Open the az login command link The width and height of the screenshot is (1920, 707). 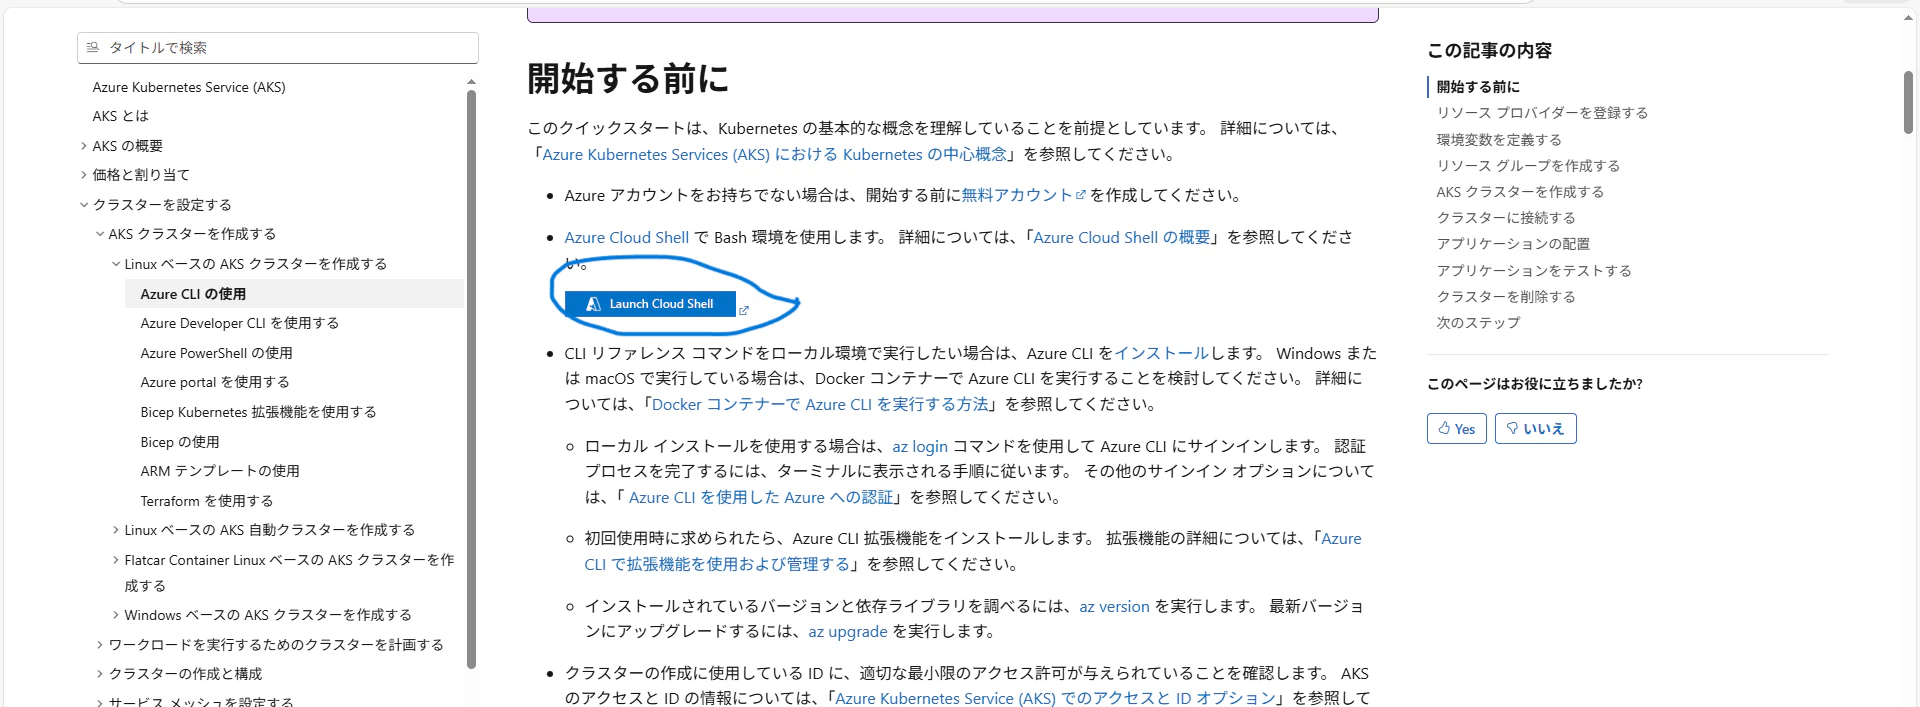pos(920,446)
